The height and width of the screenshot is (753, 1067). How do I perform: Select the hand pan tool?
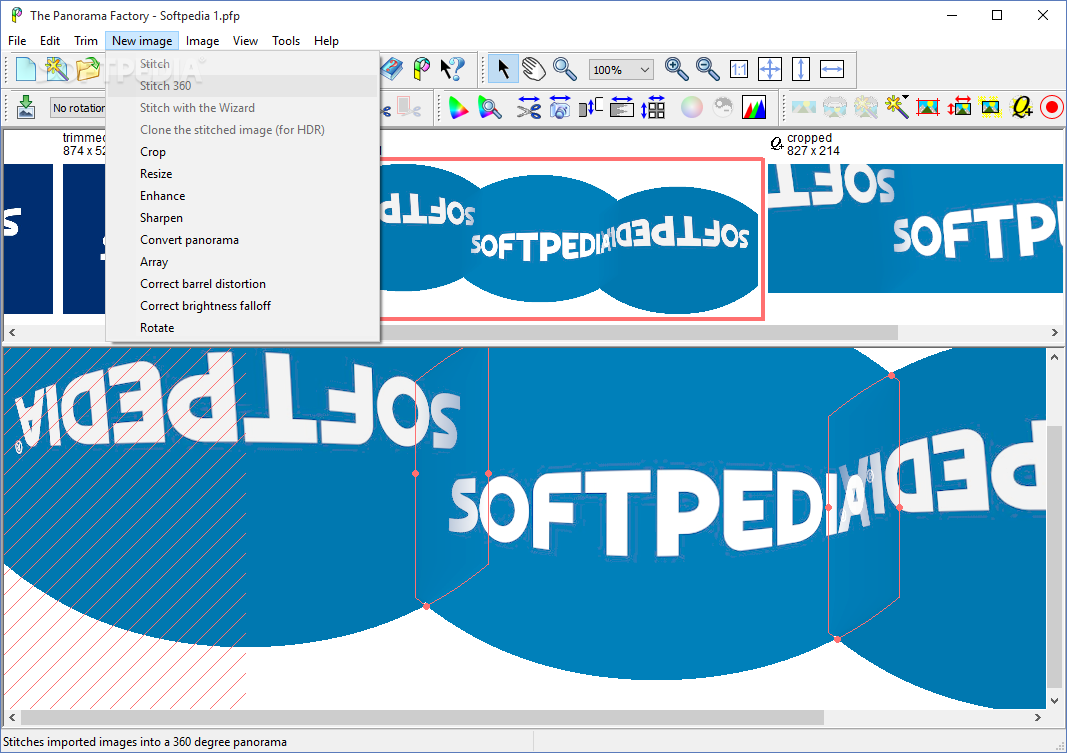[x=534, y=69]
